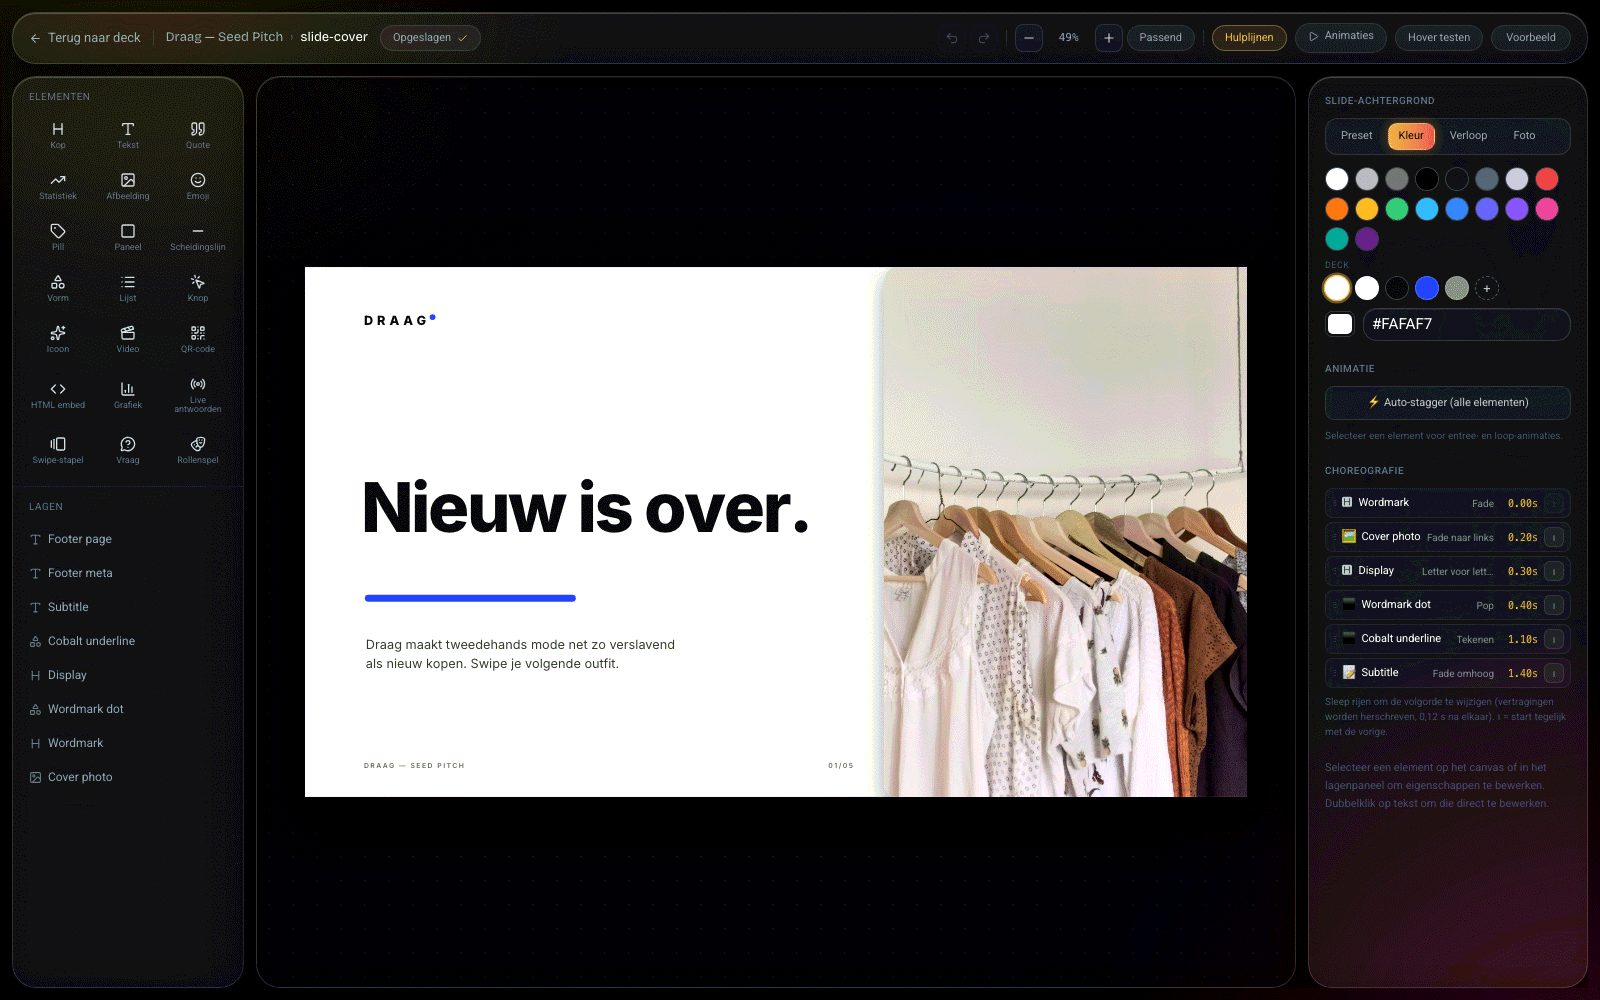The height and width of the screenshot is (1000, 1600).
Task: Go back via Terug naar deck
Action: 85,38
